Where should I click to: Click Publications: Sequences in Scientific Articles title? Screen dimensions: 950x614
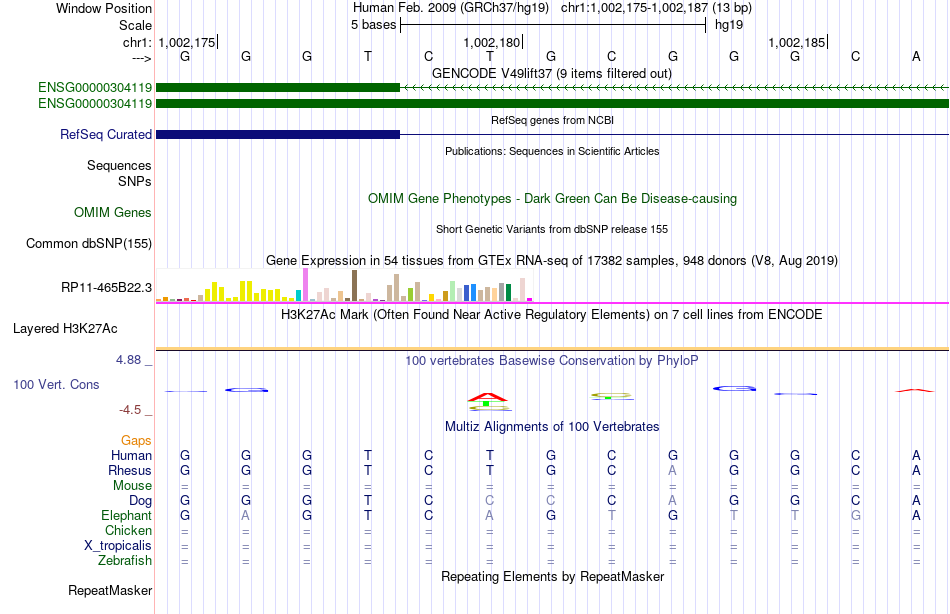552,151
